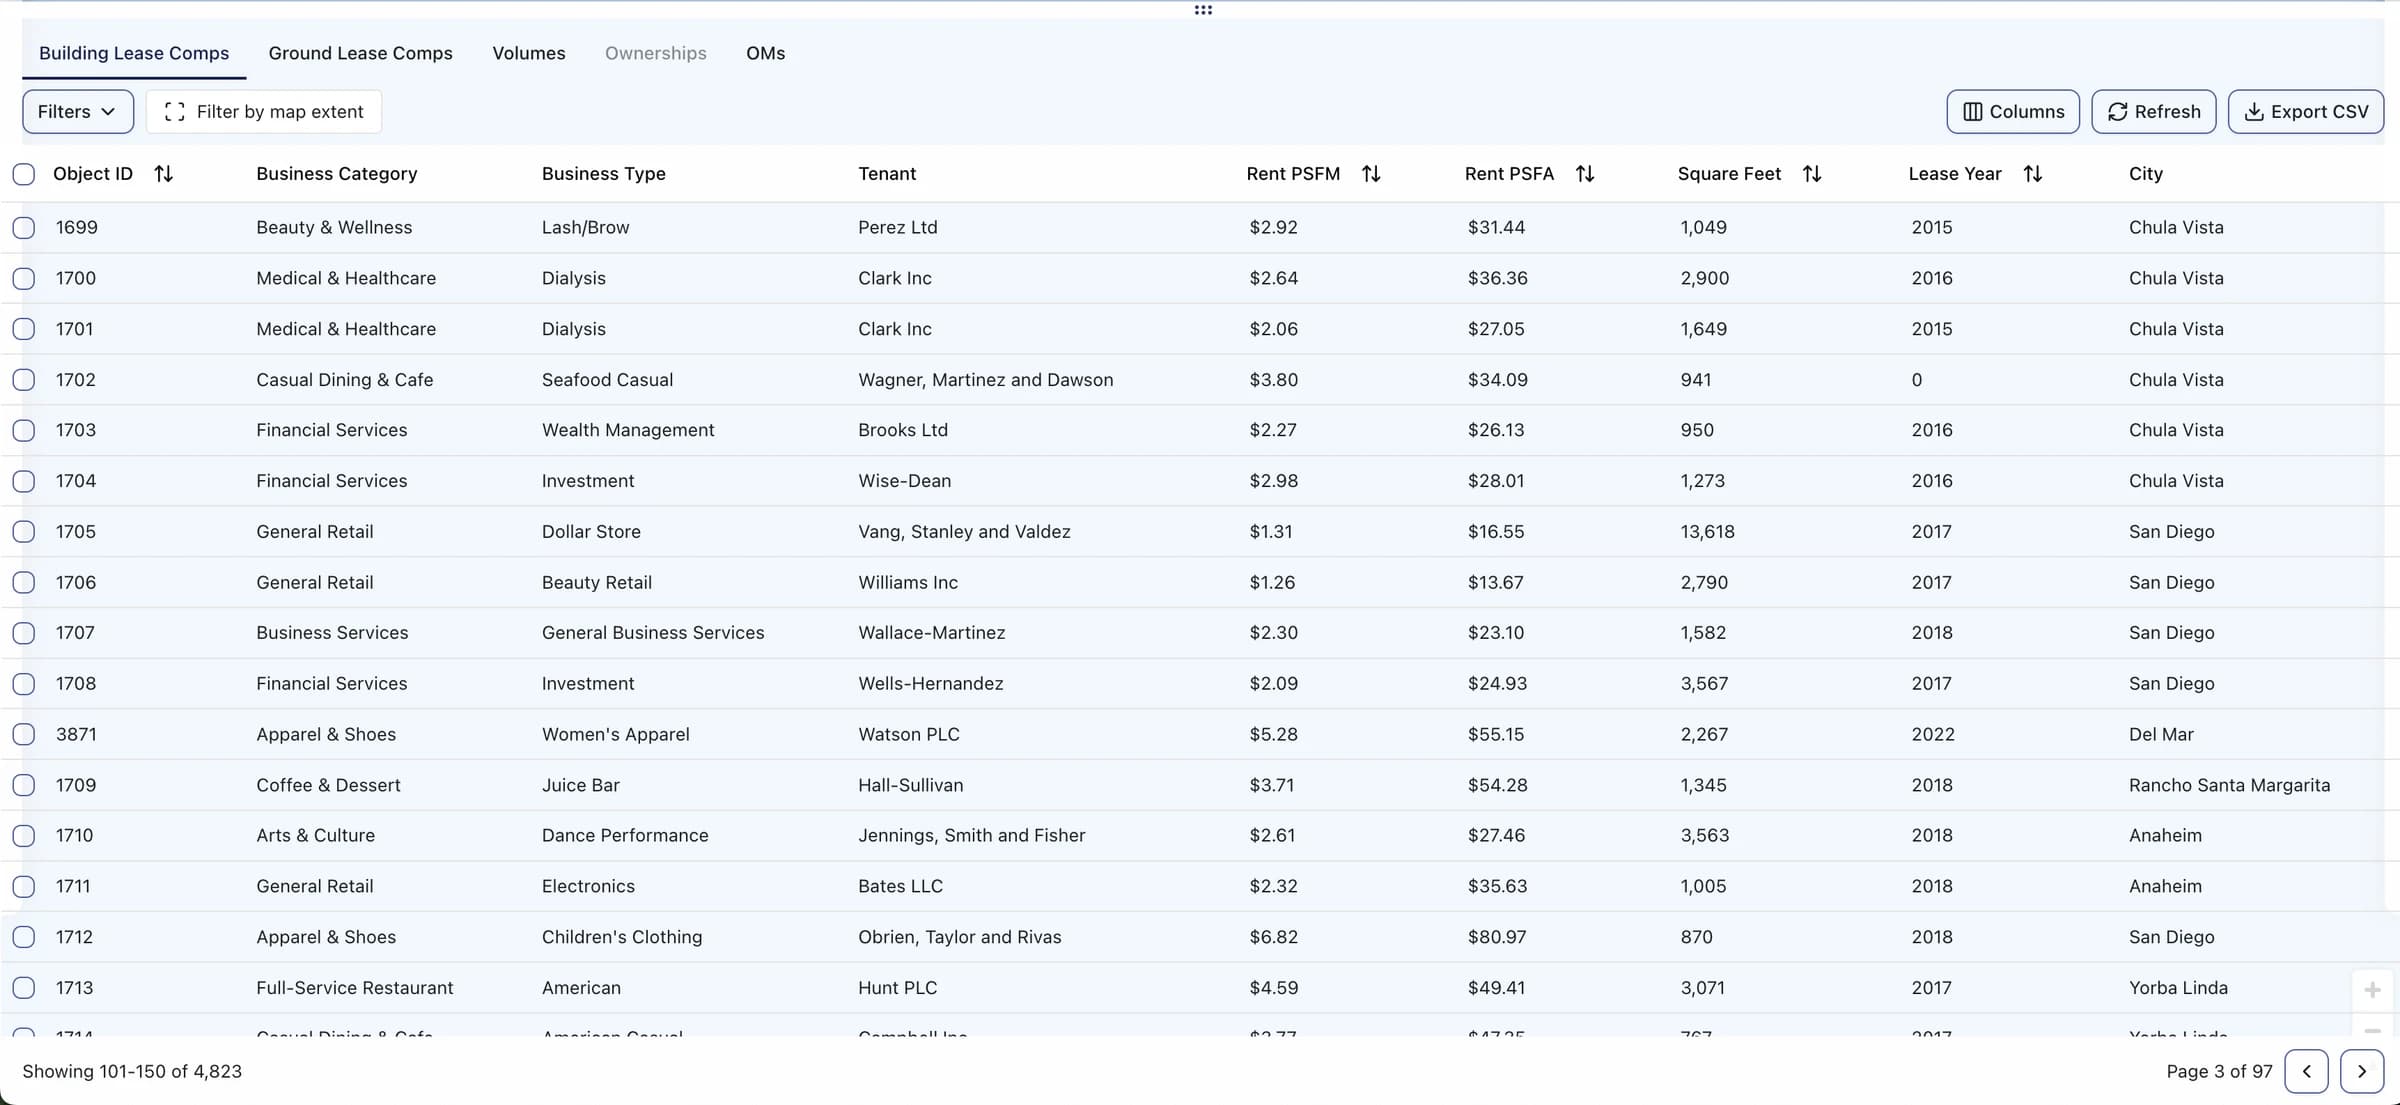The width and height of the screenshot is (2400, 1105).
Task: Select the Ownerships tab
Action: 656,53
